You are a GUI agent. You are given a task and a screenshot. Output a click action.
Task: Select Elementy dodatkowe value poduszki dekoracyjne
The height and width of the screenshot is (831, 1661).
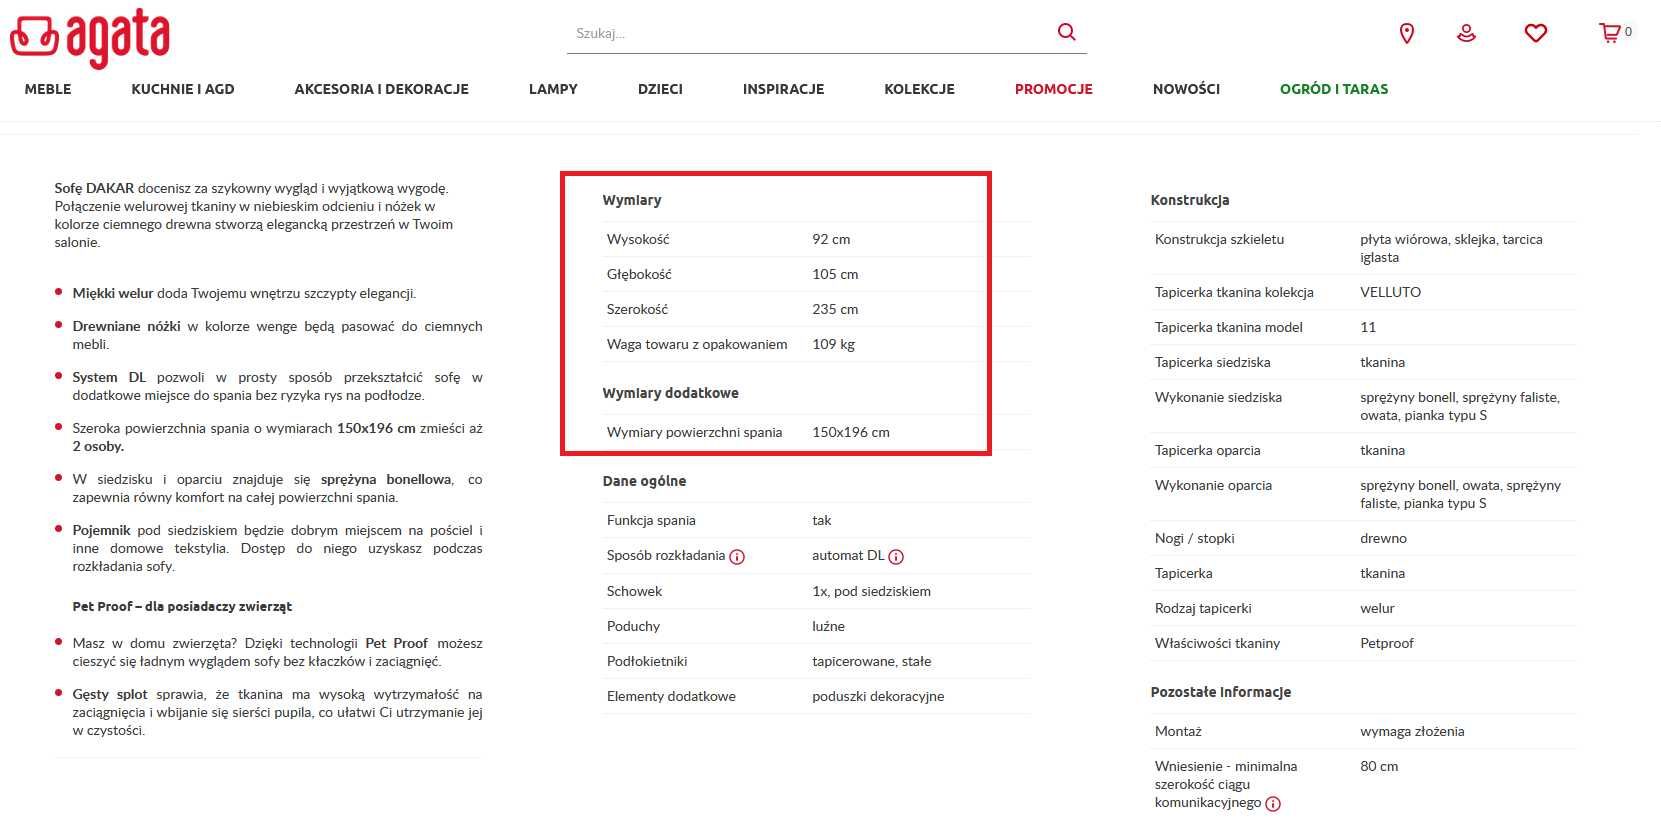pos(878,696)
